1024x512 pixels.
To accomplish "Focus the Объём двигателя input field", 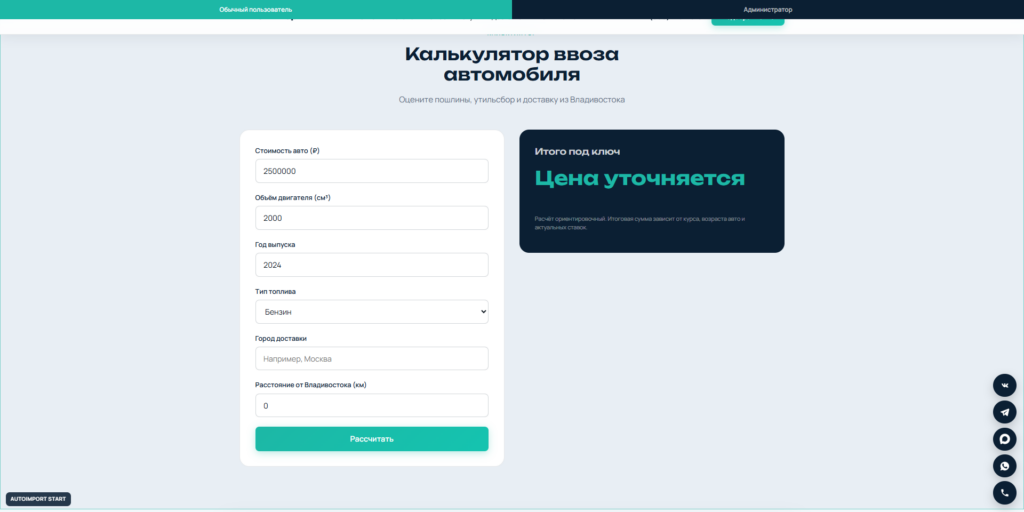I will coord(372,218).
